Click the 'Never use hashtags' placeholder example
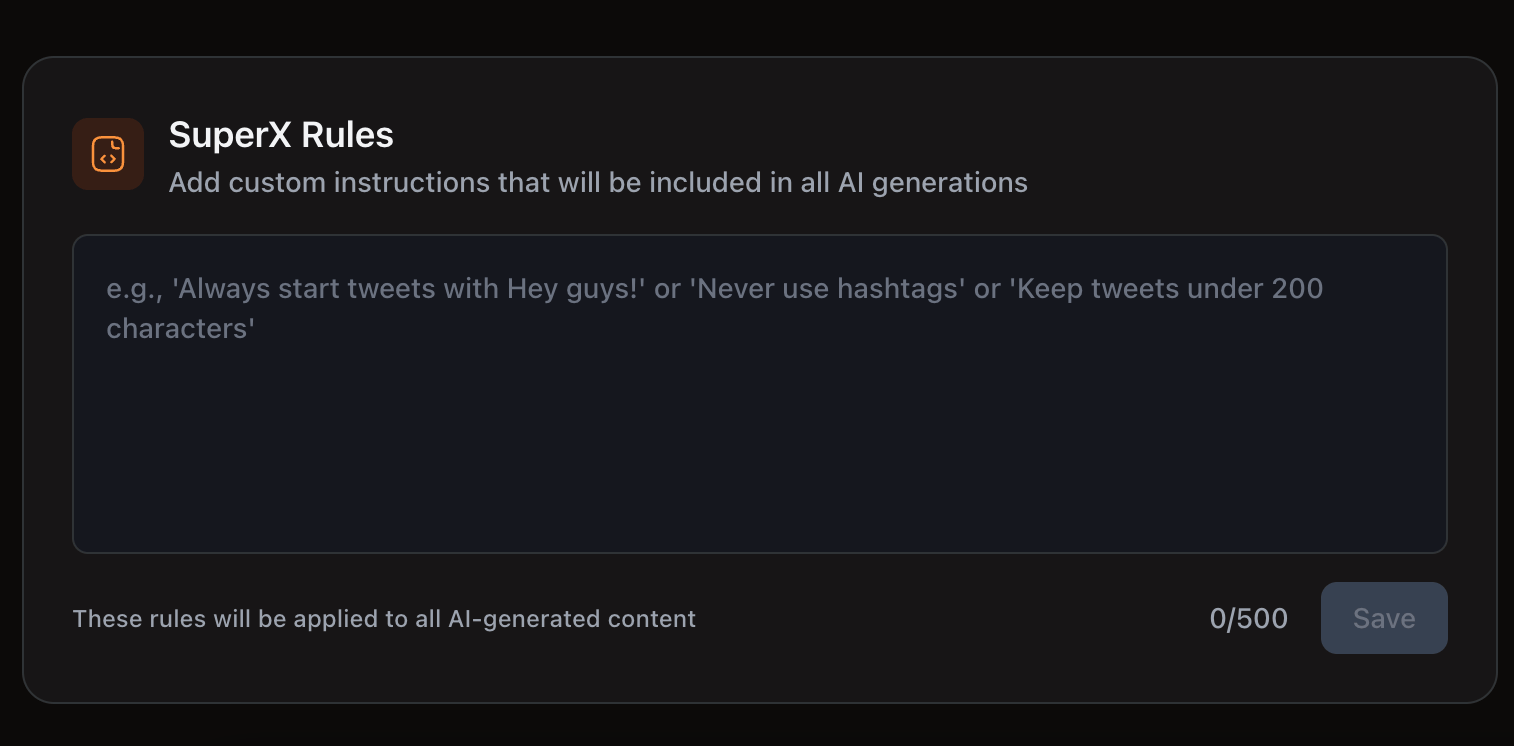 point(827,289)
